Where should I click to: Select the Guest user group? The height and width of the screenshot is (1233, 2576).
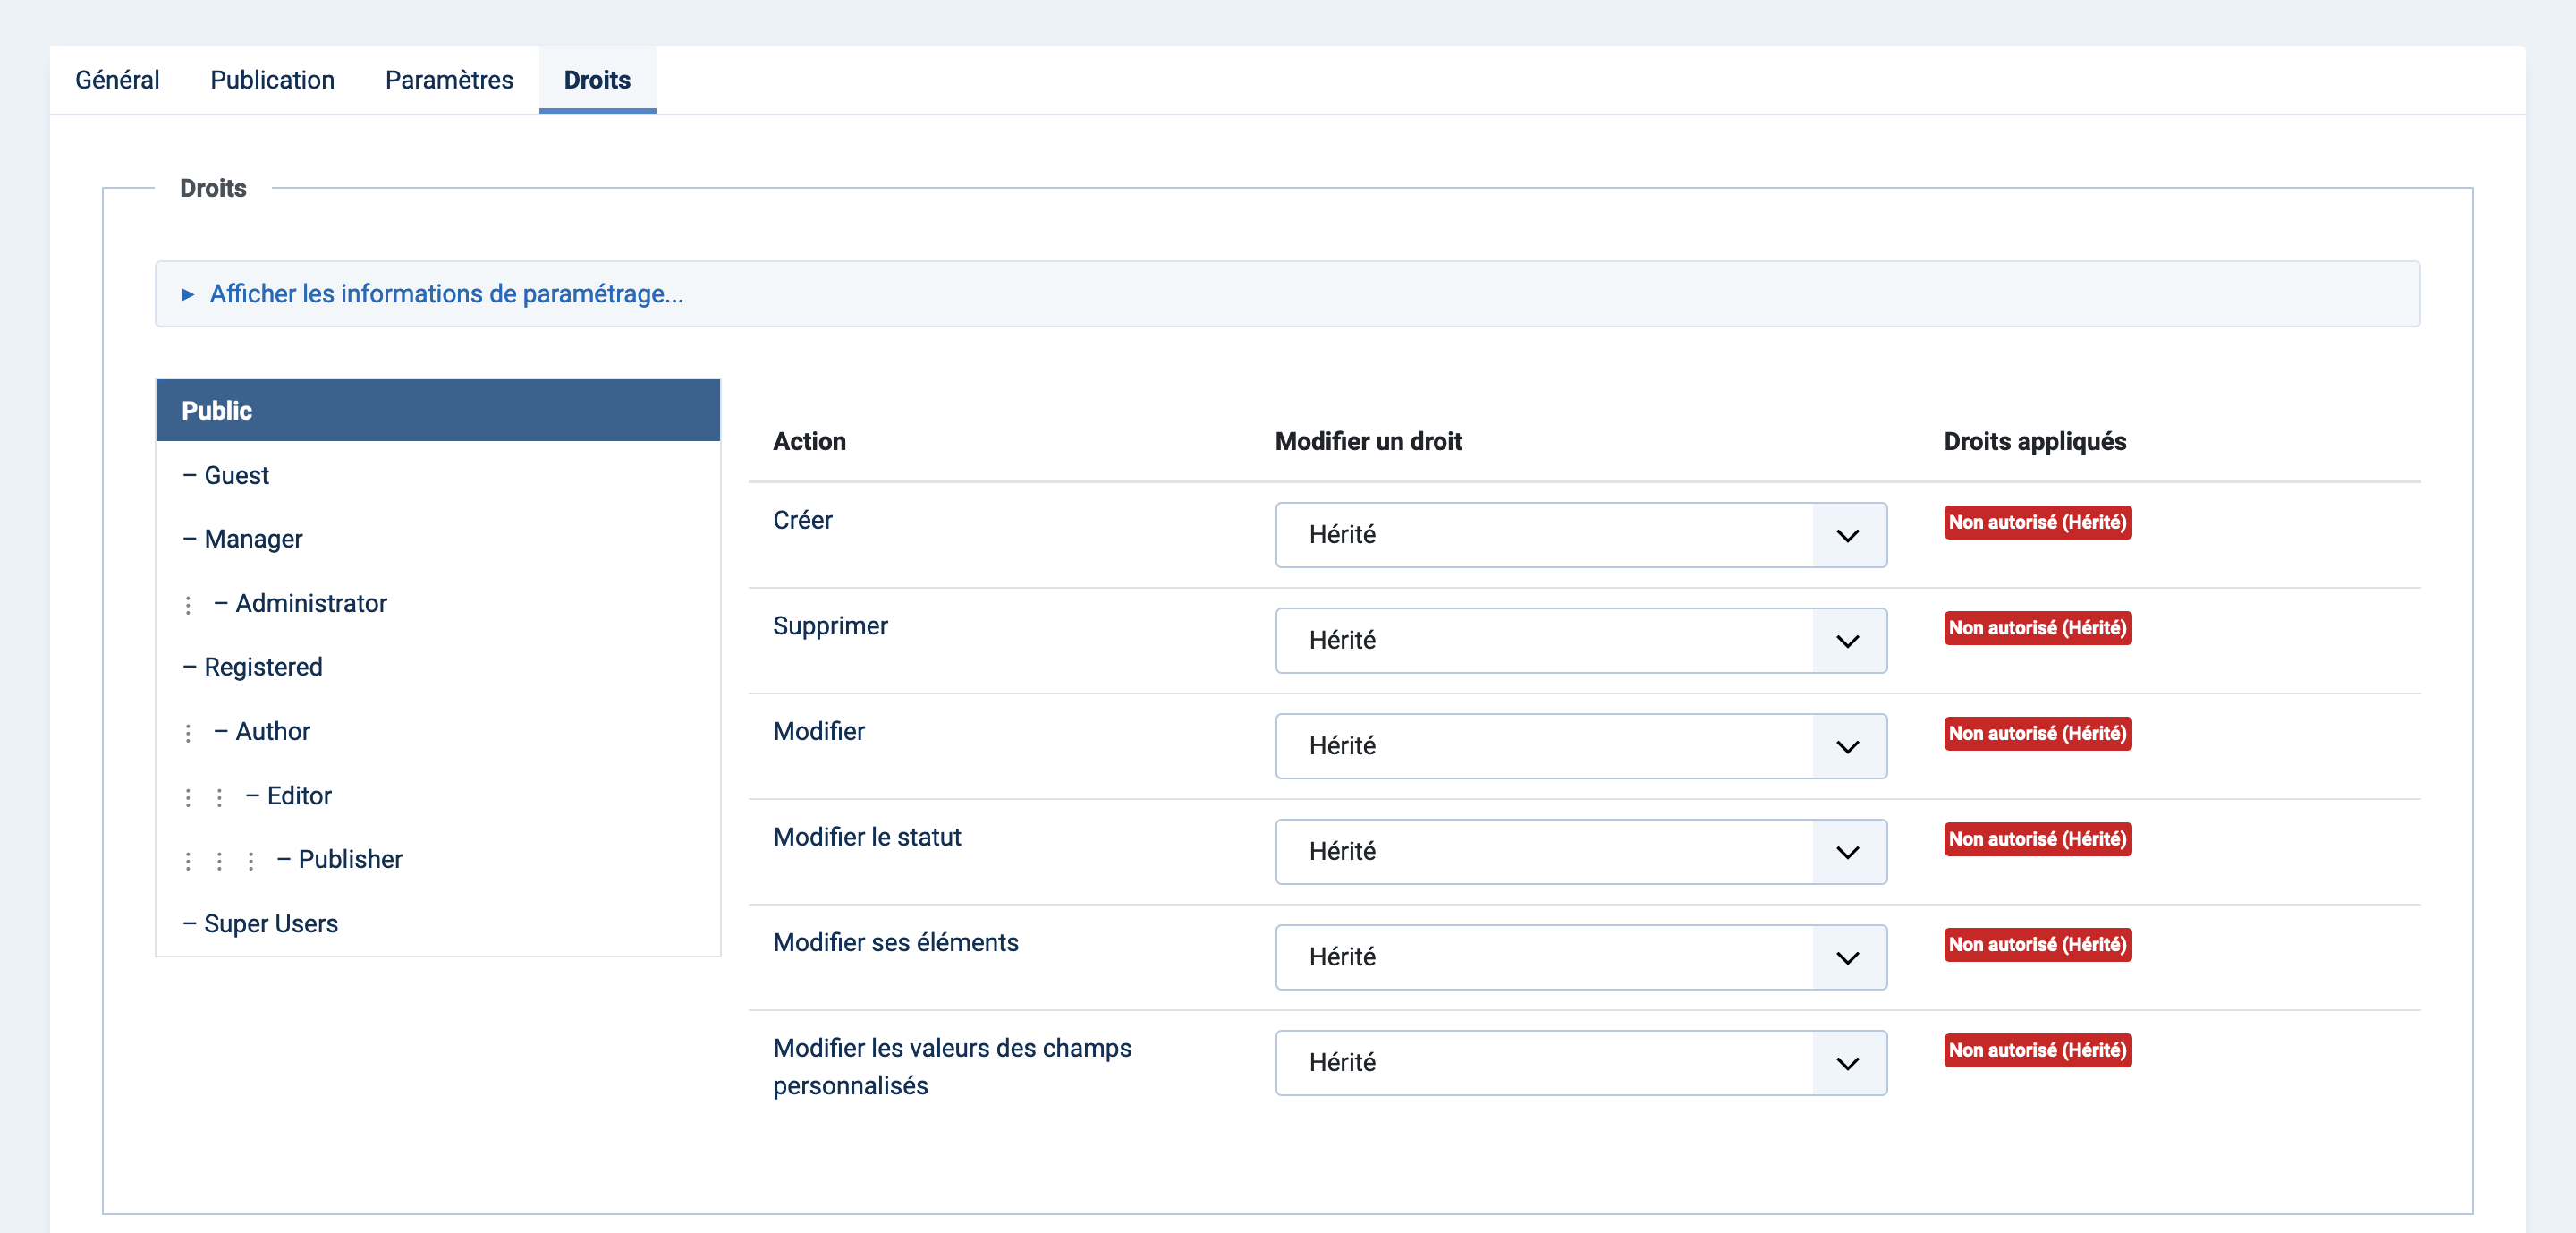click(438, 475)
